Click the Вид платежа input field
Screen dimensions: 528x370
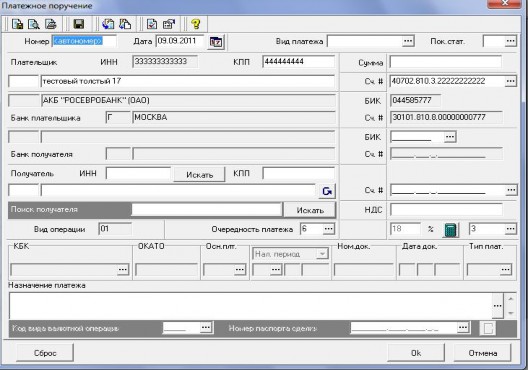point(365,41)
